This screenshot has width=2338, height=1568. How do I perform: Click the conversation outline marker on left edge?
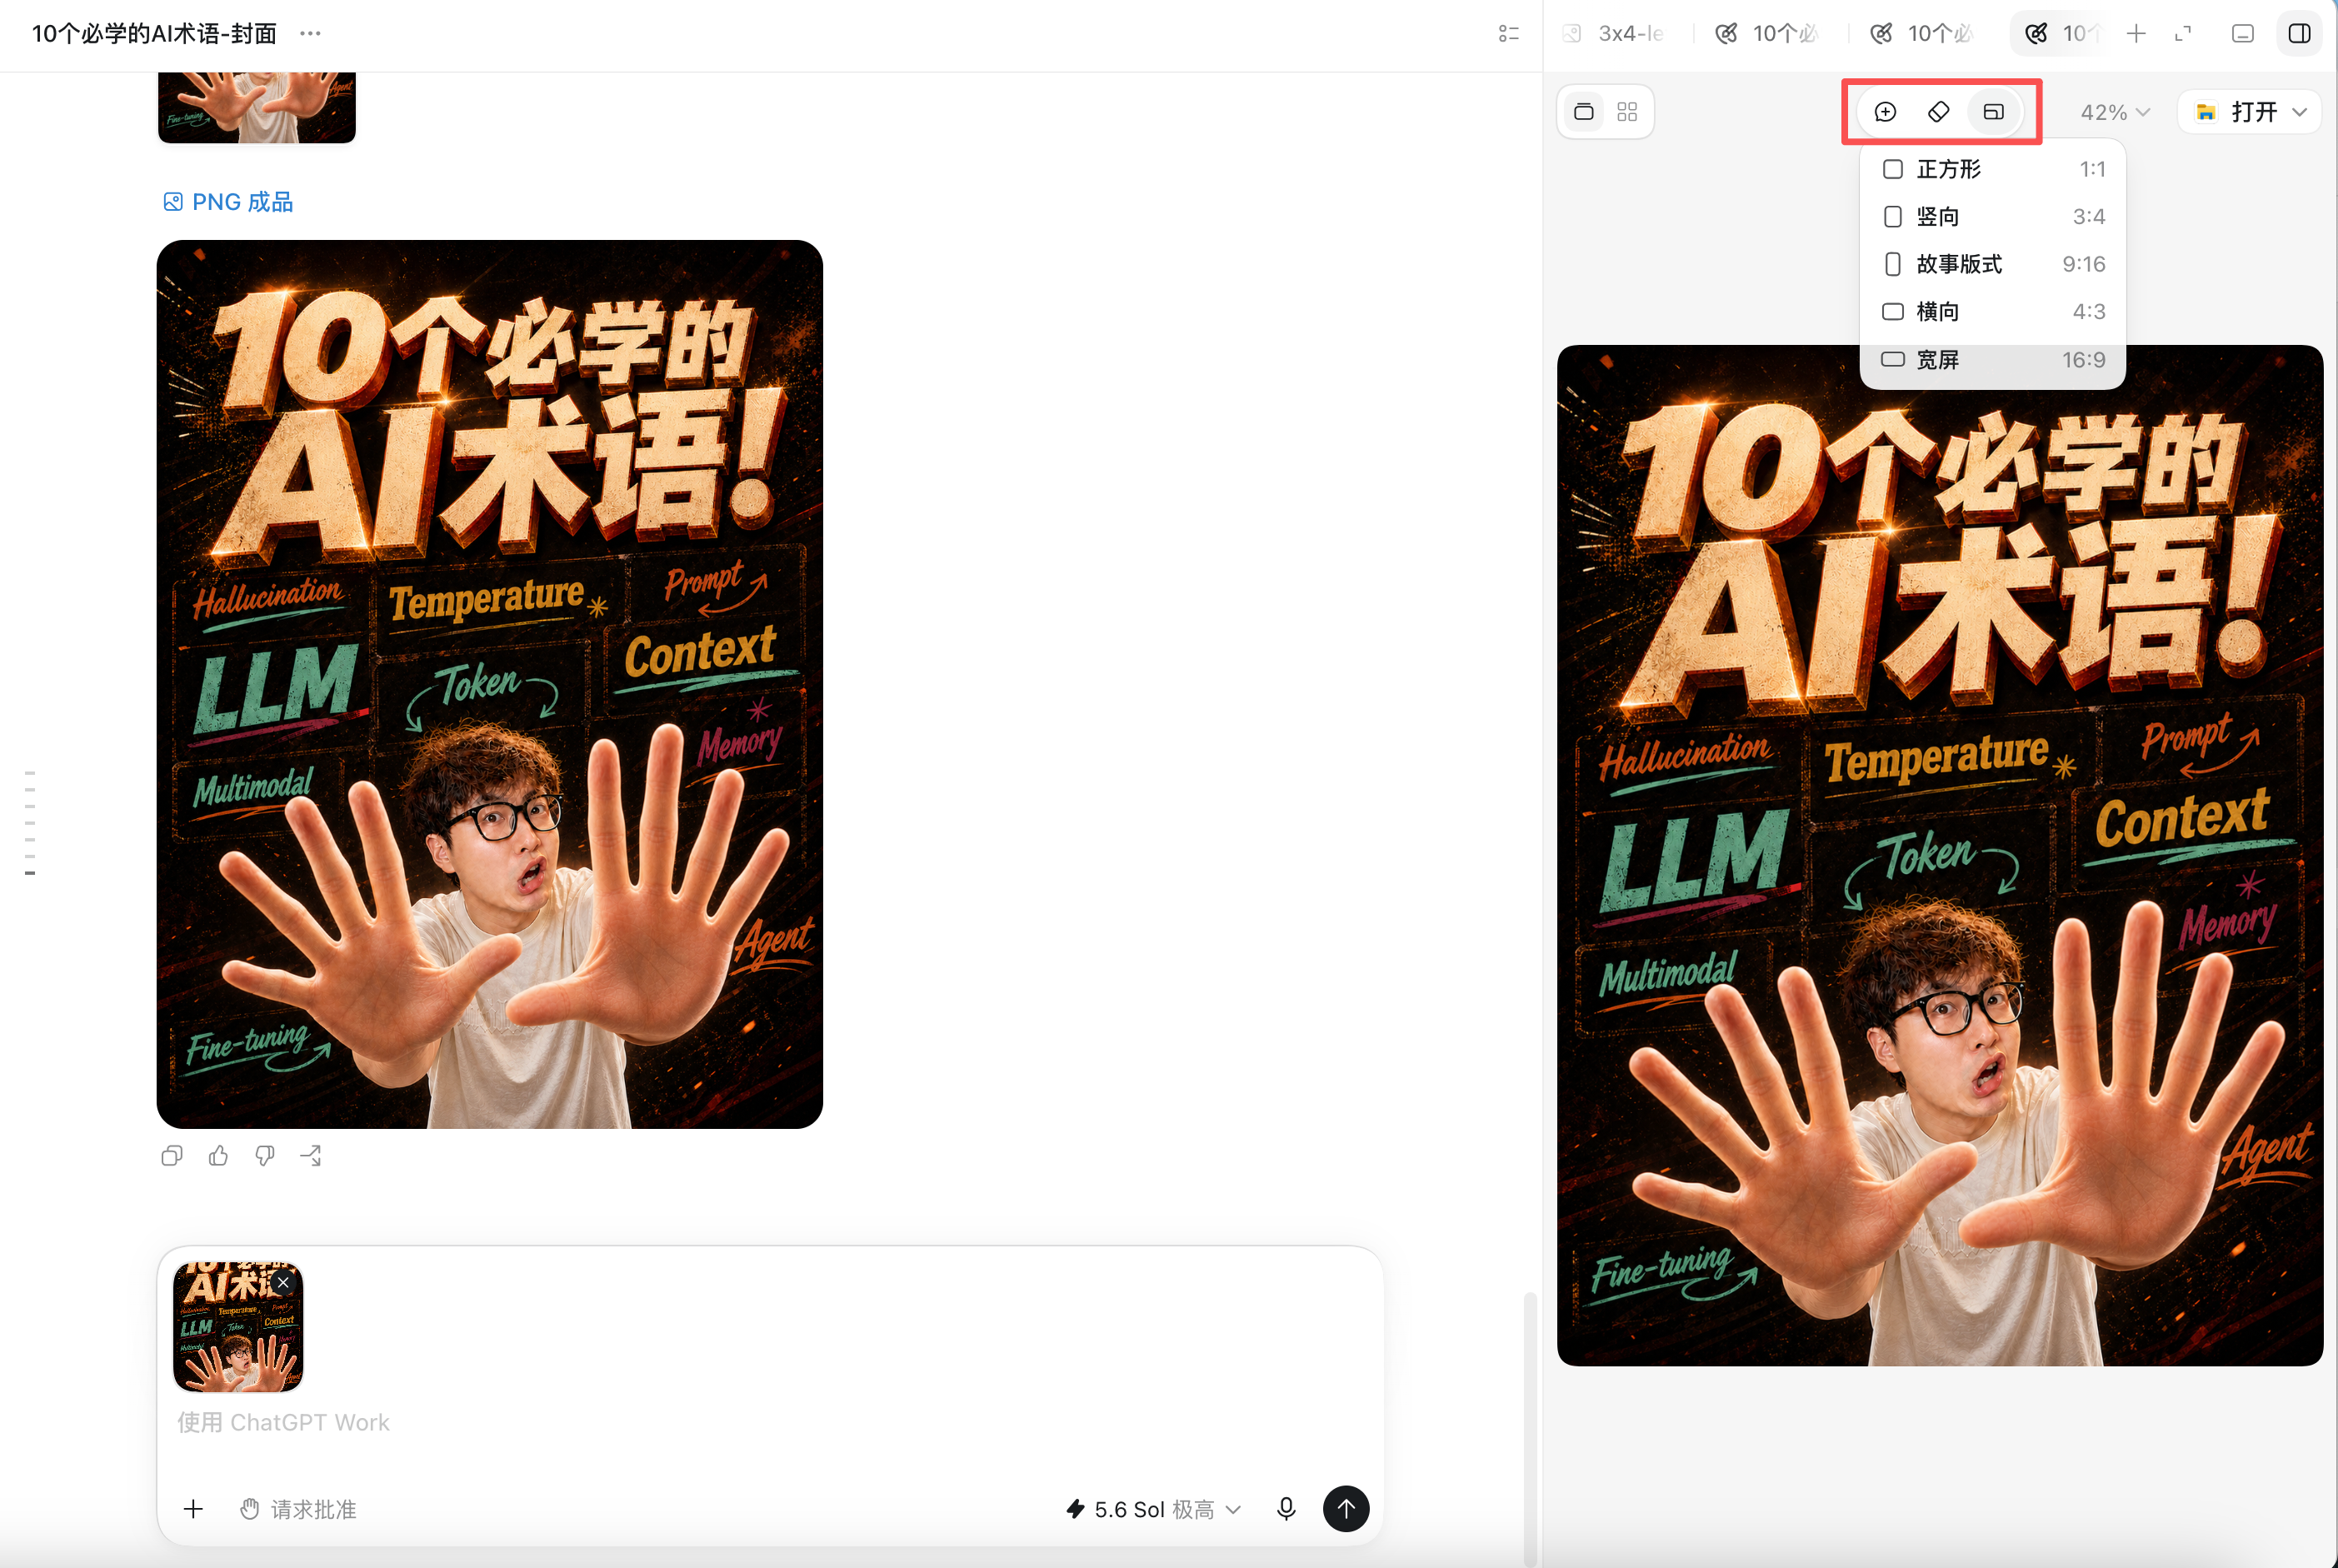[x=30, y=823]
